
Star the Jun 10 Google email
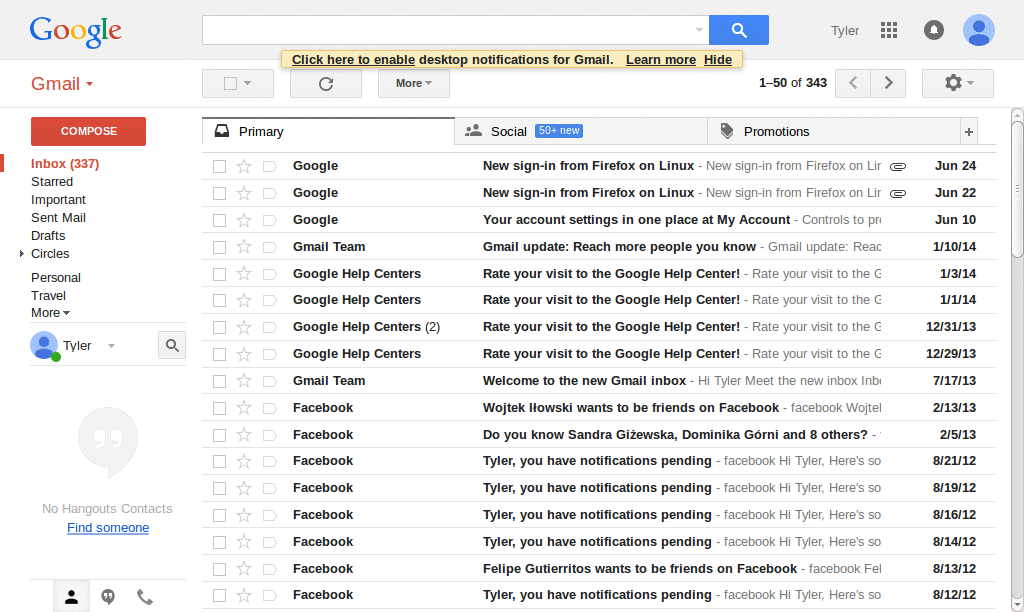[x=244, y=220]
